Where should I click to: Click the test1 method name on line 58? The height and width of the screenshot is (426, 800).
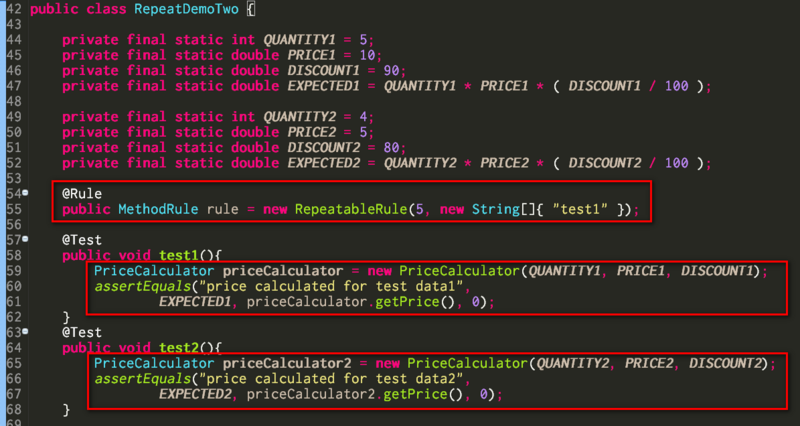click(179, 255)
